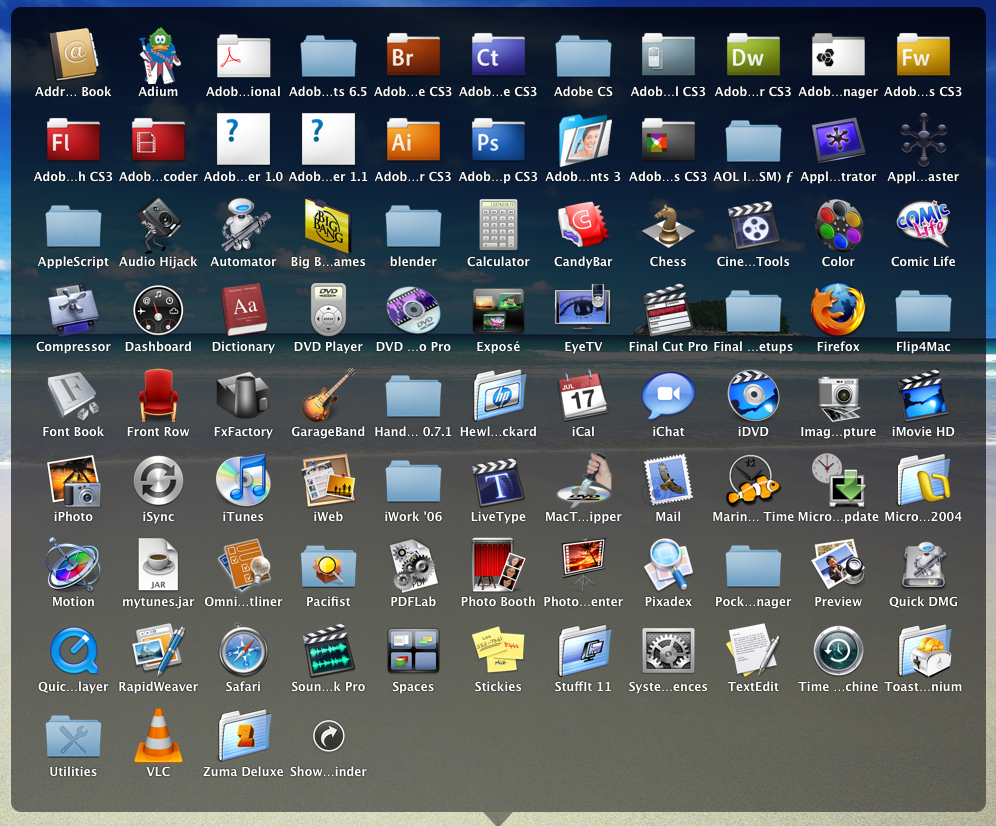Launch GarageBand guitar icon
Viewport: 996px width, 826px height.
click(328, 395)
